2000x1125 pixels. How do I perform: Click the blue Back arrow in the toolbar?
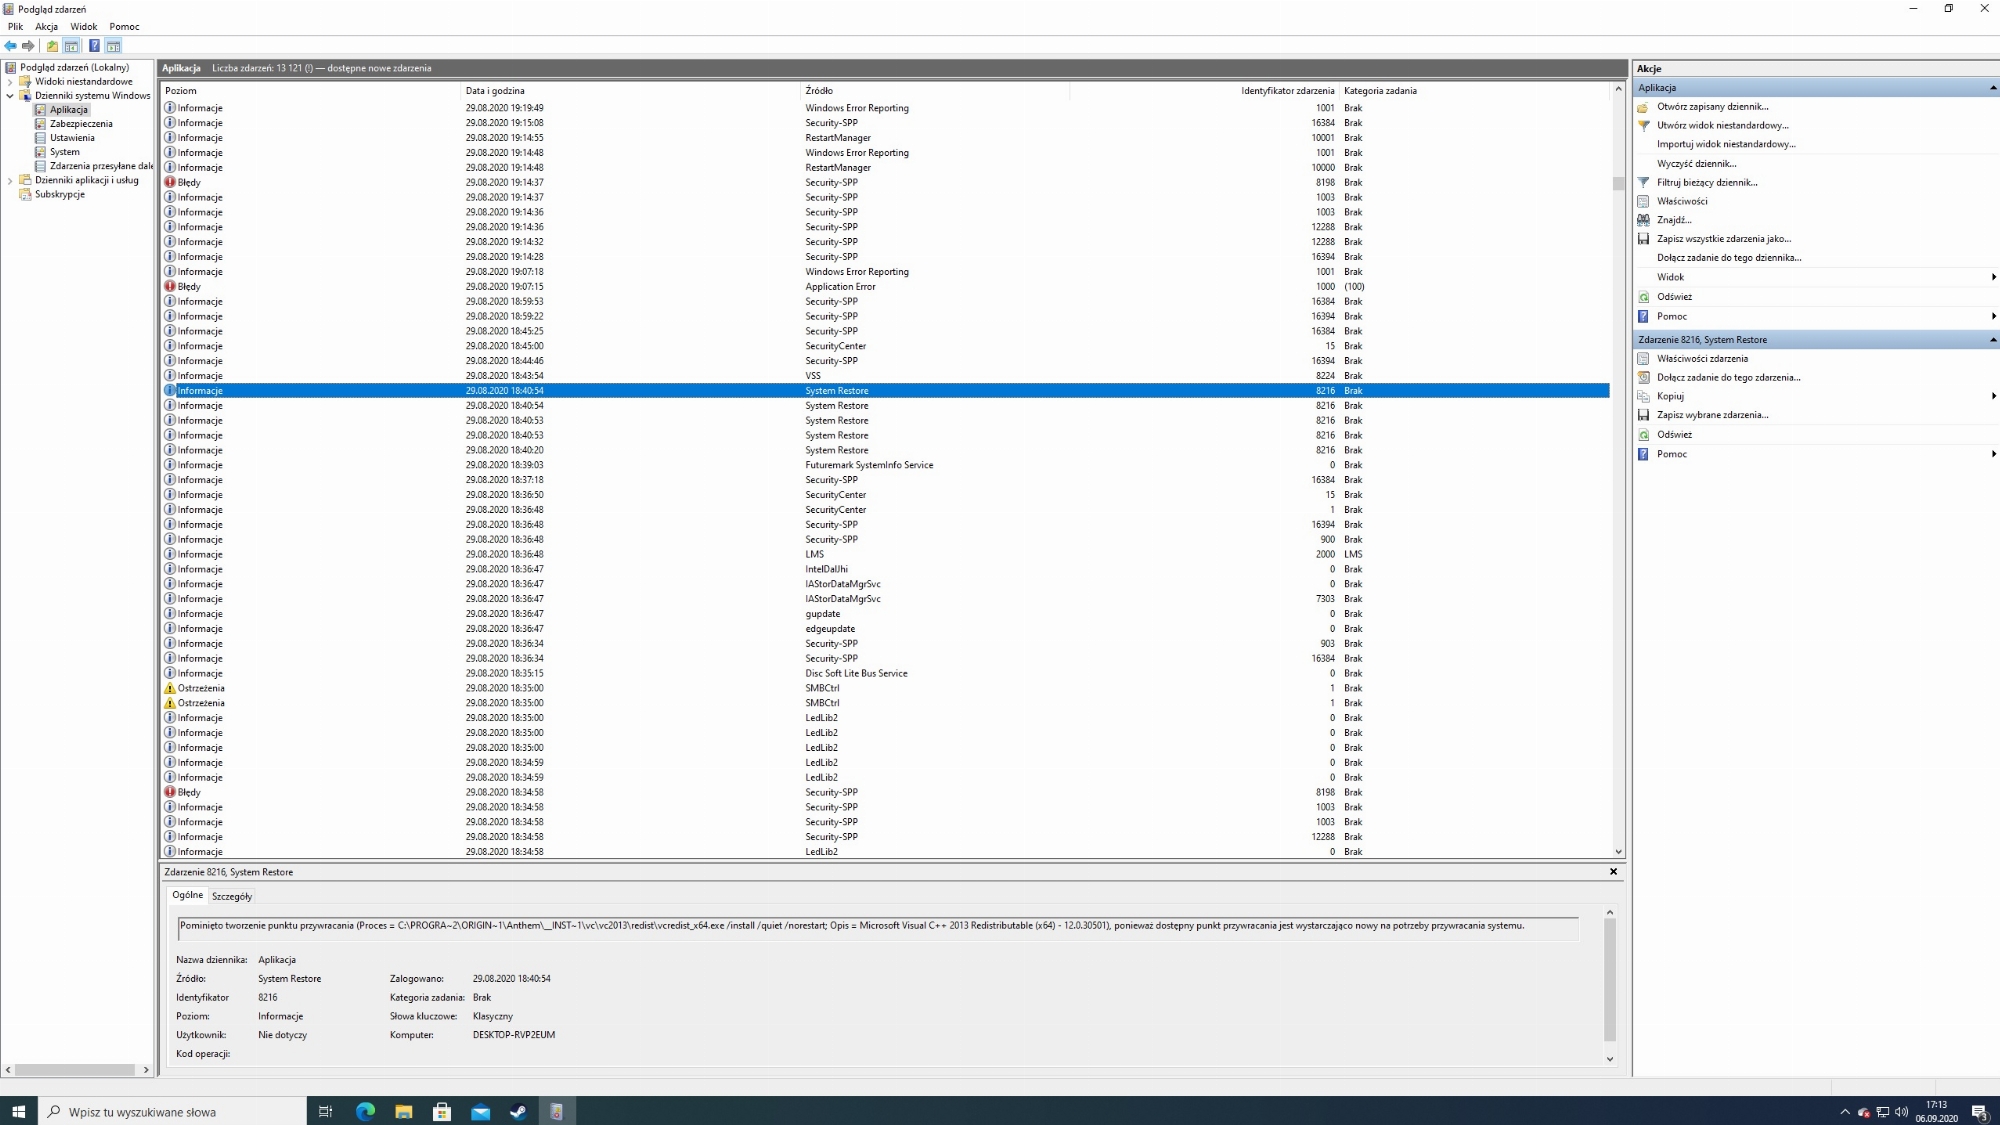pyautogui.click(x=10, y=46)
